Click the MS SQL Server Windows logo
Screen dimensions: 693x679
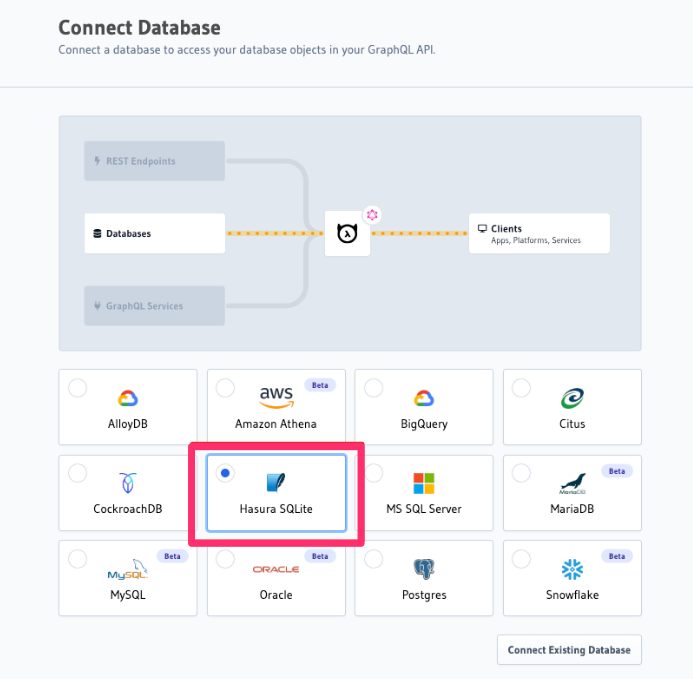[424, 483]
